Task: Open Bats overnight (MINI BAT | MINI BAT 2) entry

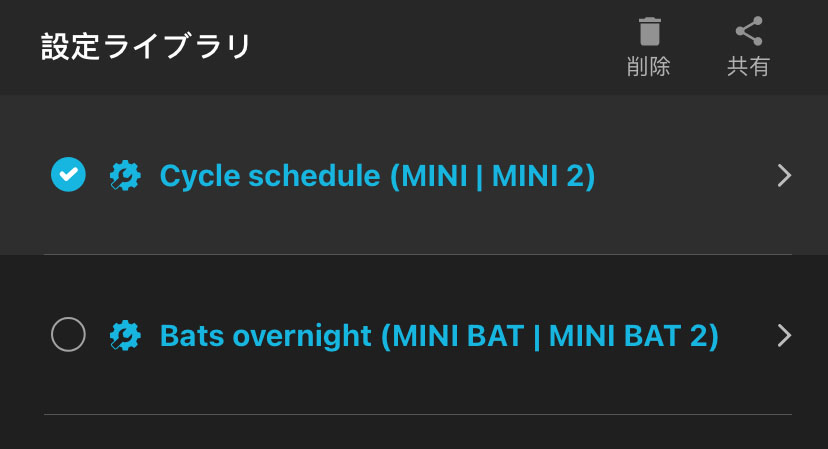Action: (x=439, y=335)
